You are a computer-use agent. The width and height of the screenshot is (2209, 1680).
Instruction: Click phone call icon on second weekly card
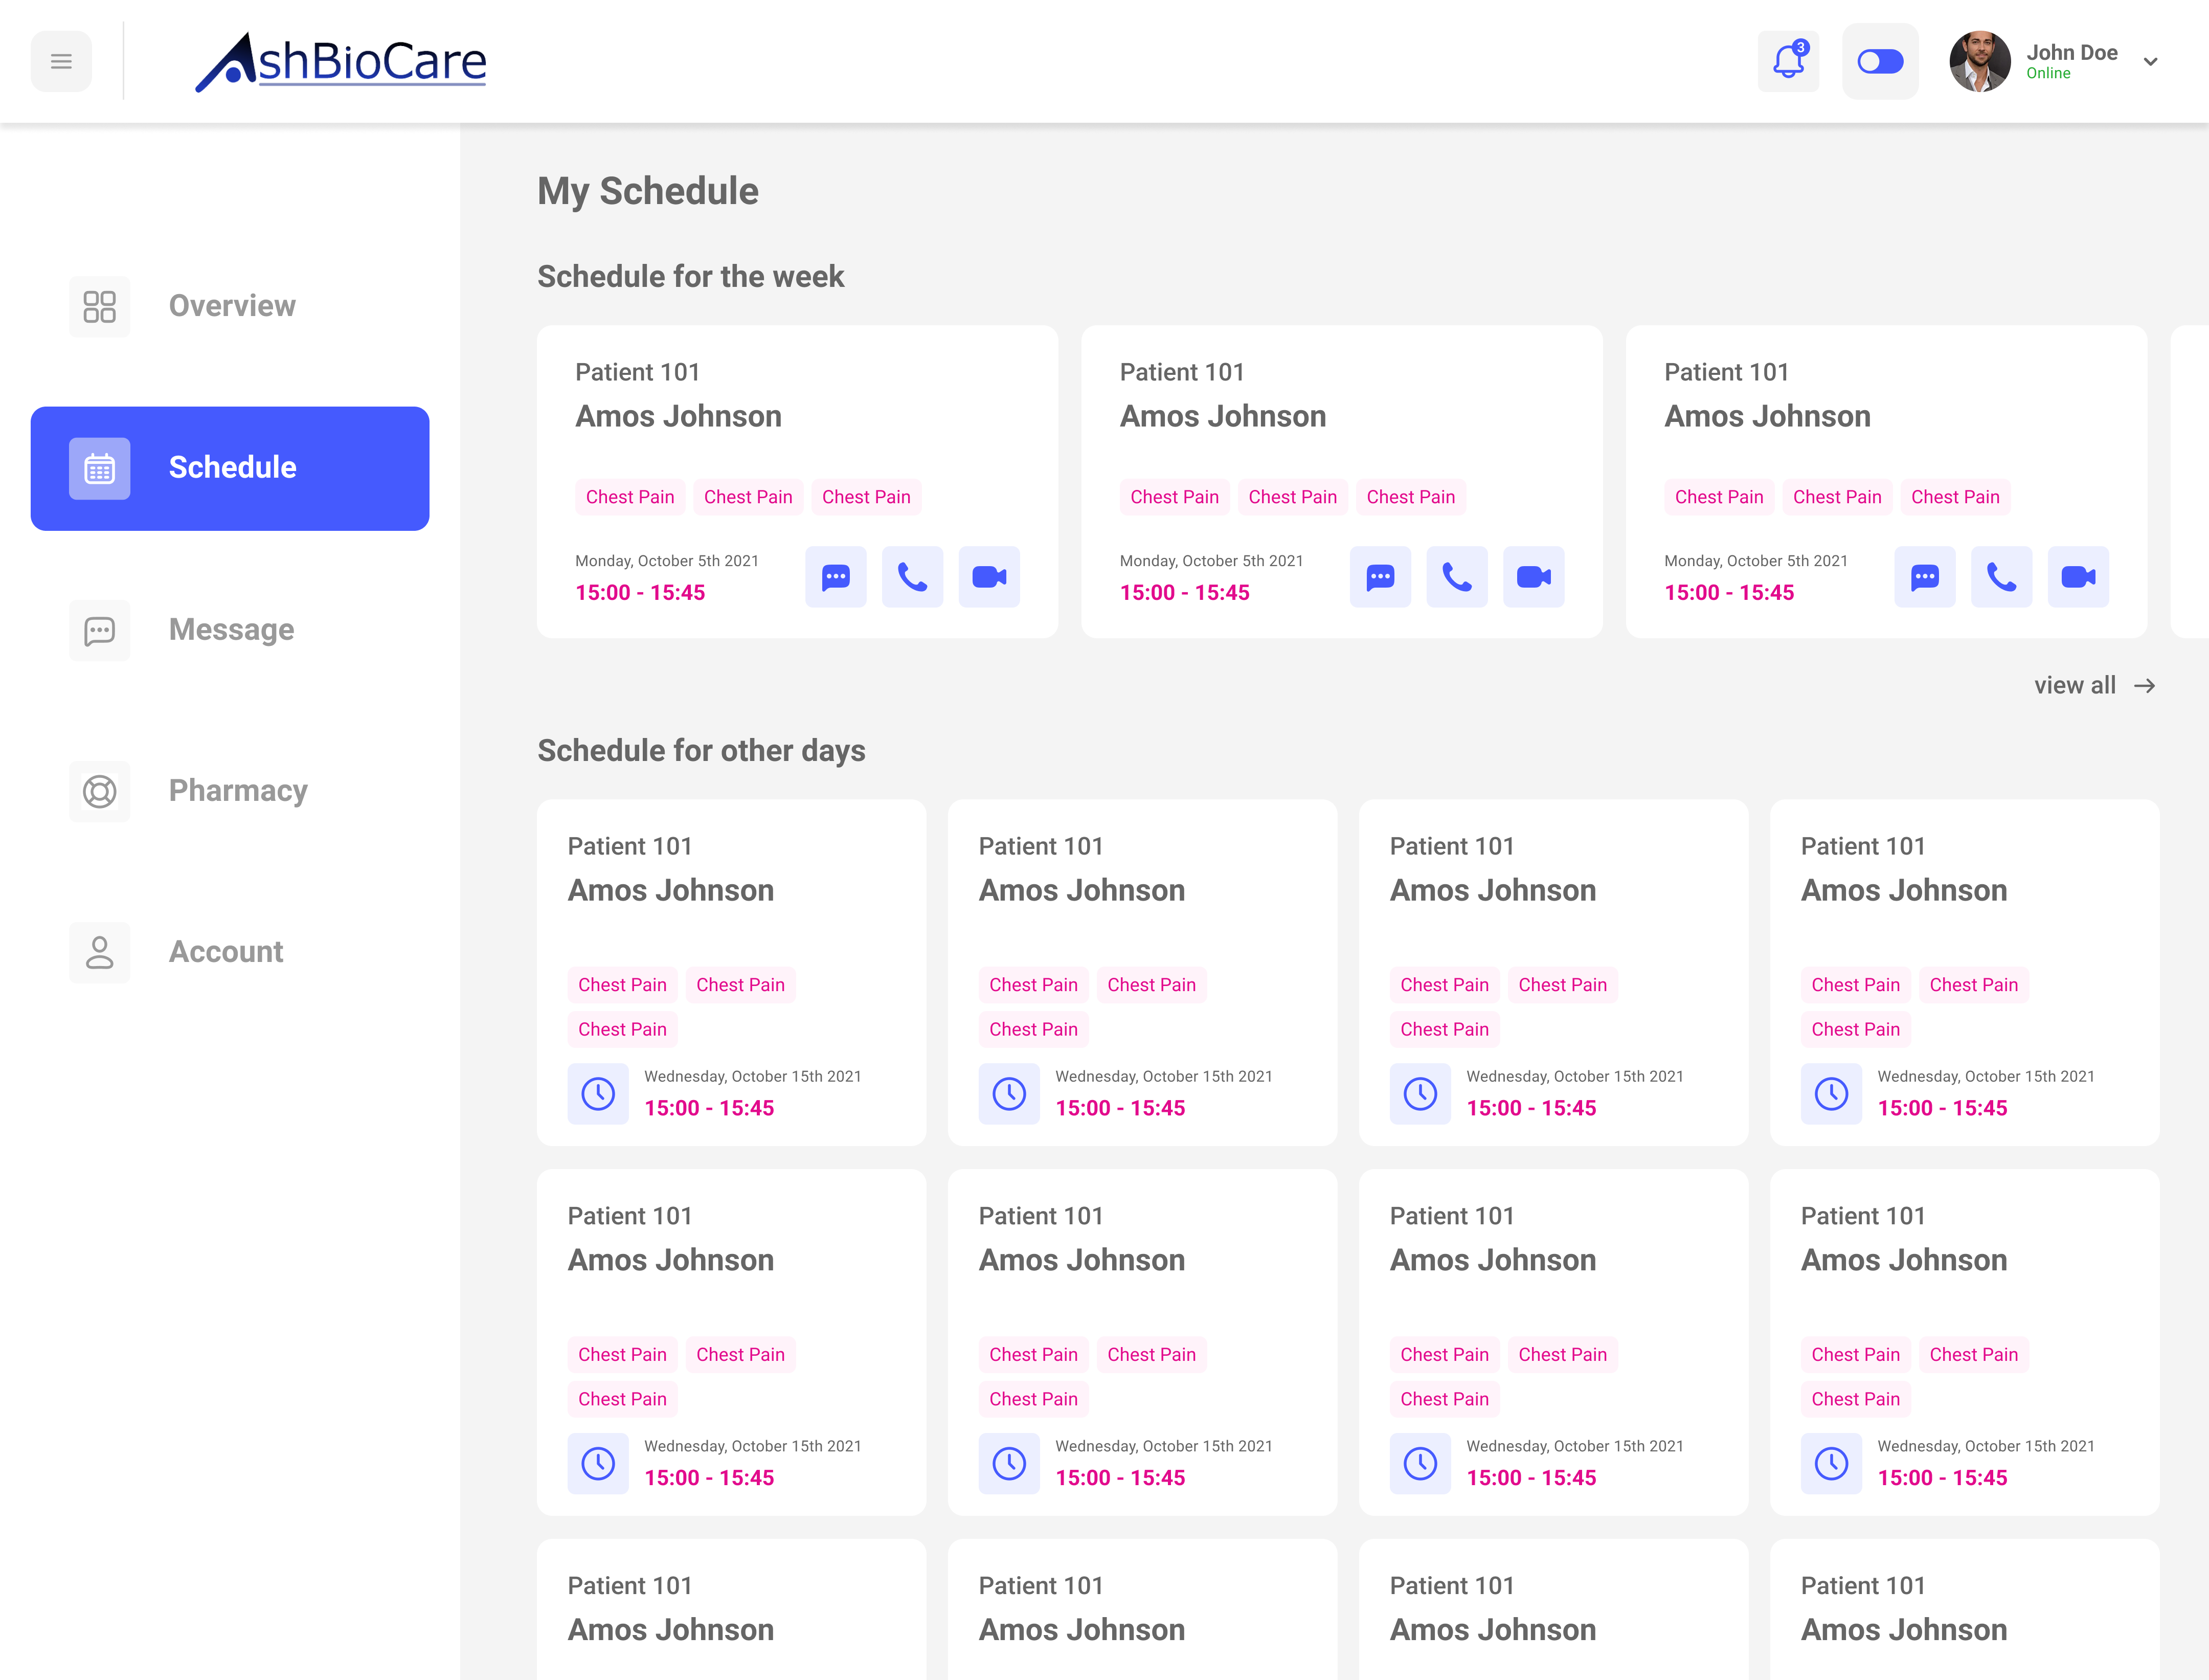(x=1457, y=577)
